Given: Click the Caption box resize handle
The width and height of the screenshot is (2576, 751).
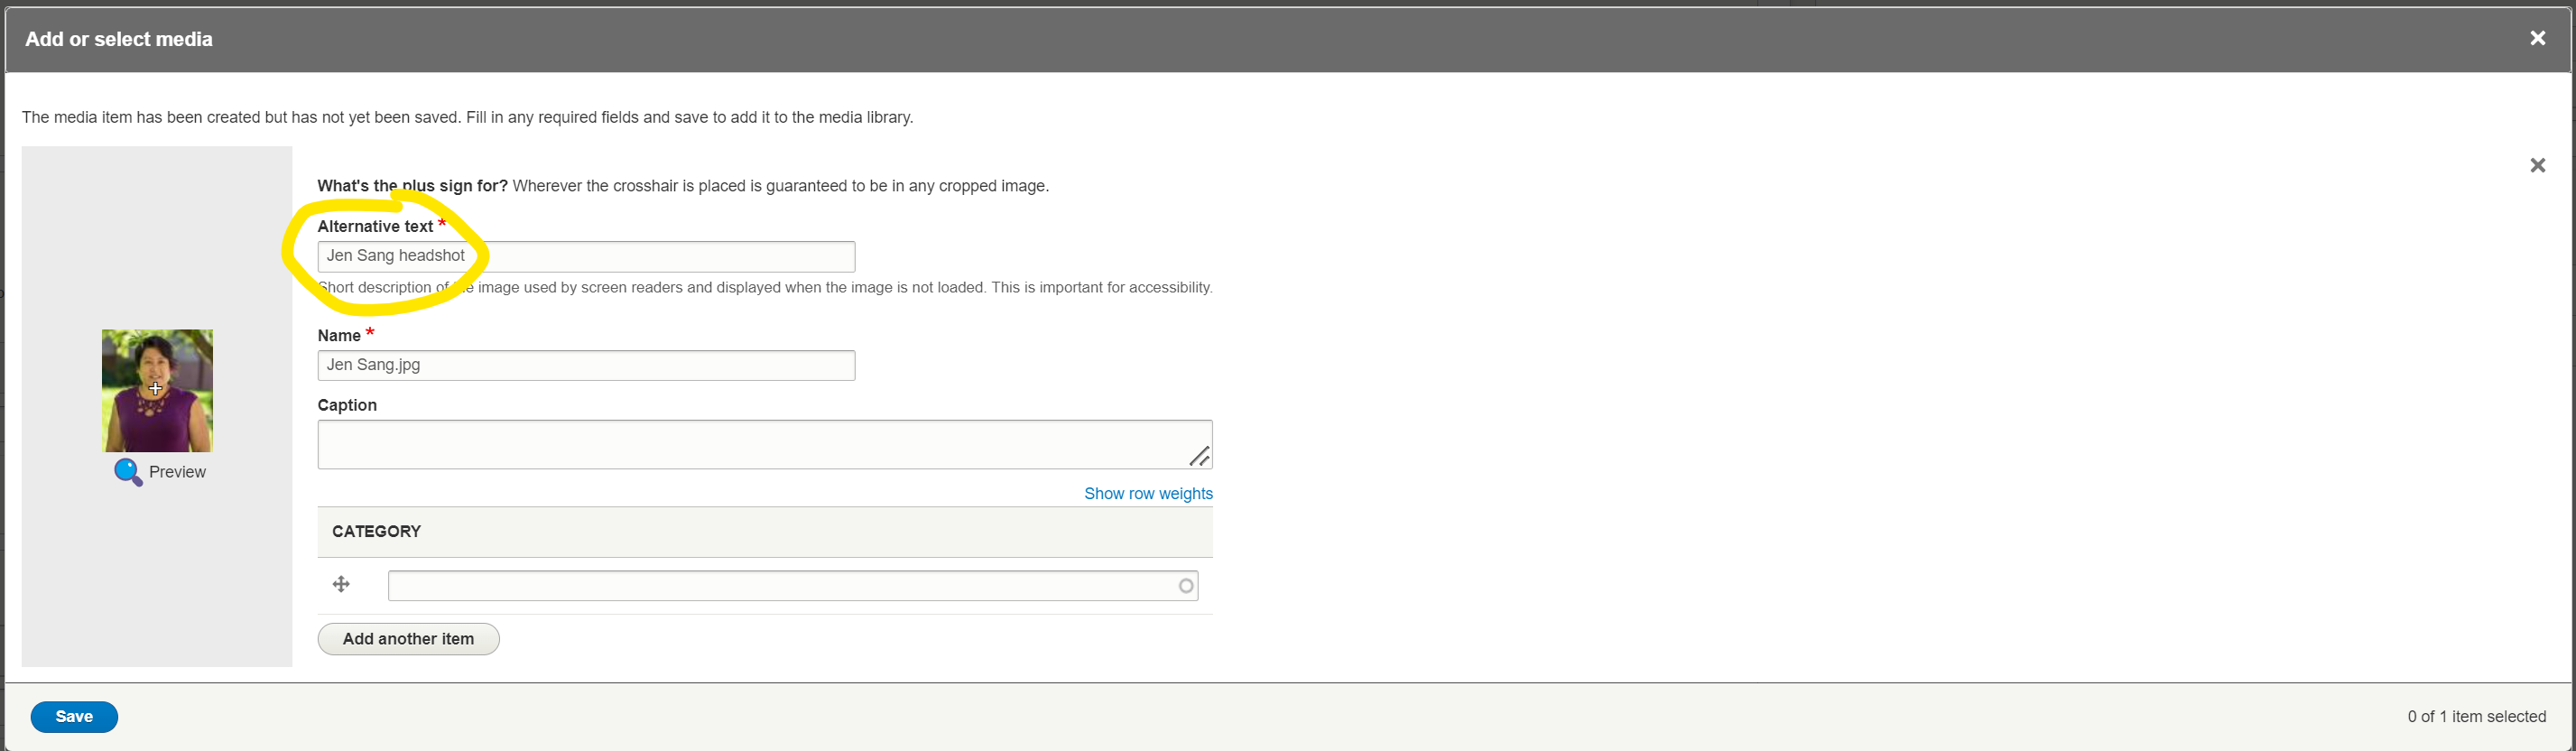Looking at the screenshot, I should pyautogui.click(x=1200, y=456).
